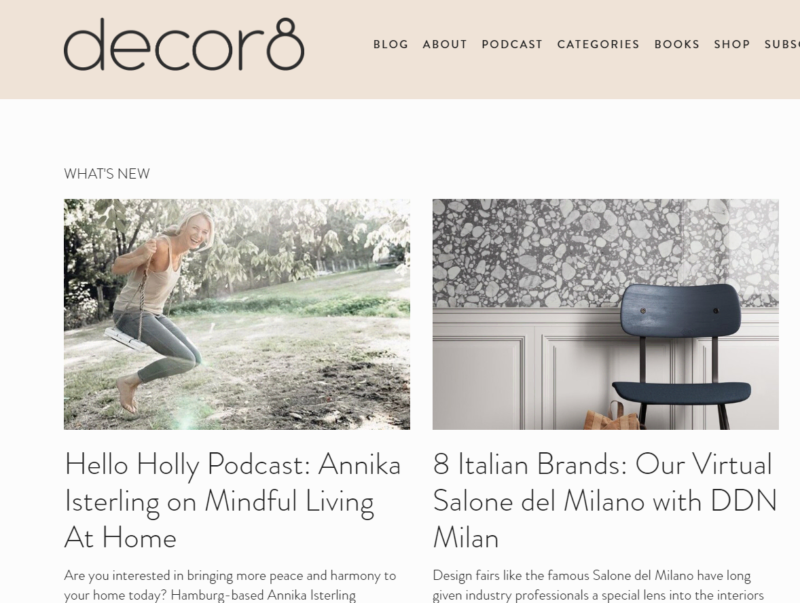
Task: Select the 'Milan' word in headline
Action: (466, 538)
